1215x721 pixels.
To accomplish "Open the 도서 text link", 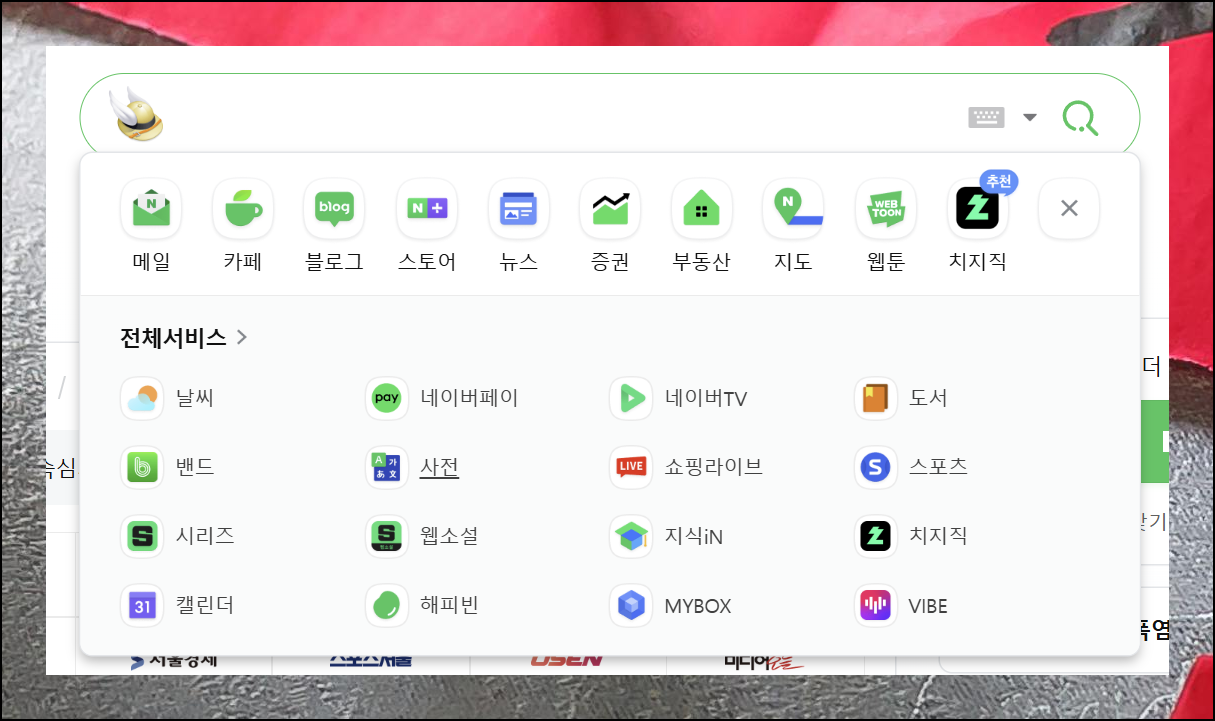I will tap(929, 398).
